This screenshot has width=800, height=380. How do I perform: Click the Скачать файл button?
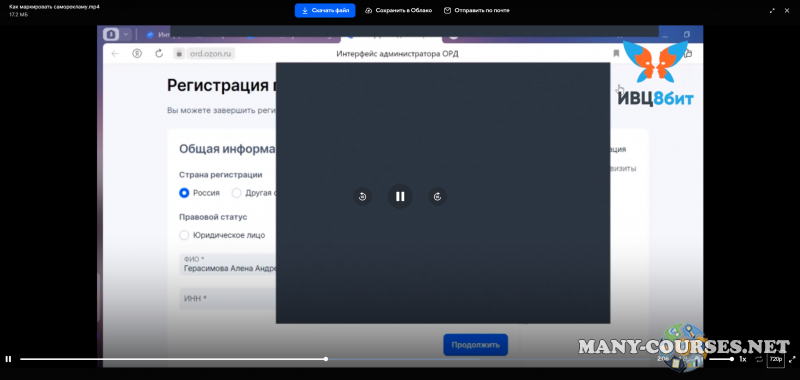click(x=325, y=10)
